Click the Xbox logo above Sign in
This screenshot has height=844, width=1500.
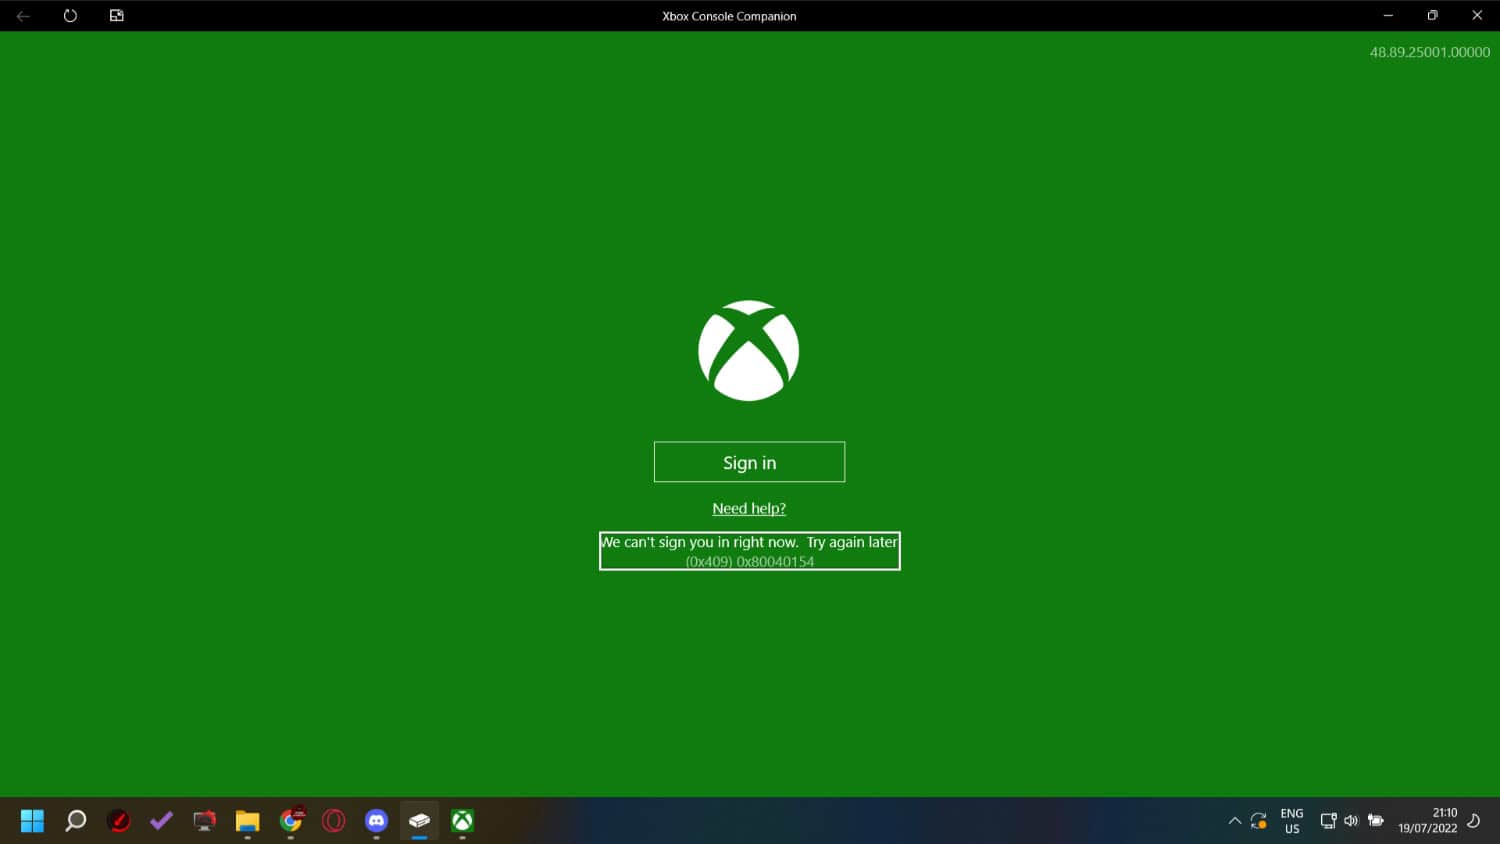749,351
